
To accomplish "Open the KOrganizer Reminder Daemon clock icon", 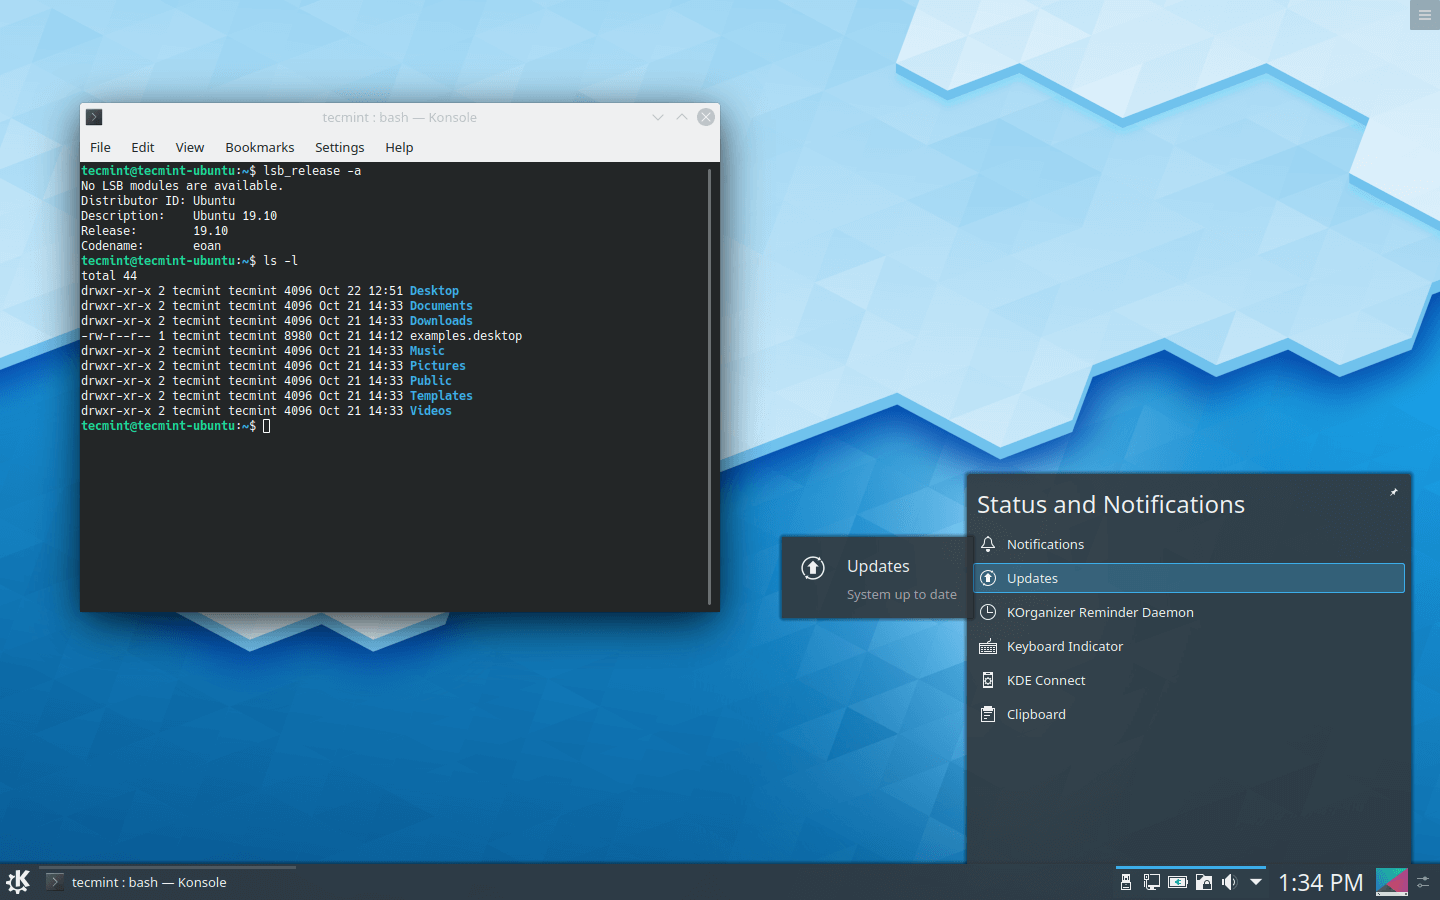I will click(x=988, y=612).
